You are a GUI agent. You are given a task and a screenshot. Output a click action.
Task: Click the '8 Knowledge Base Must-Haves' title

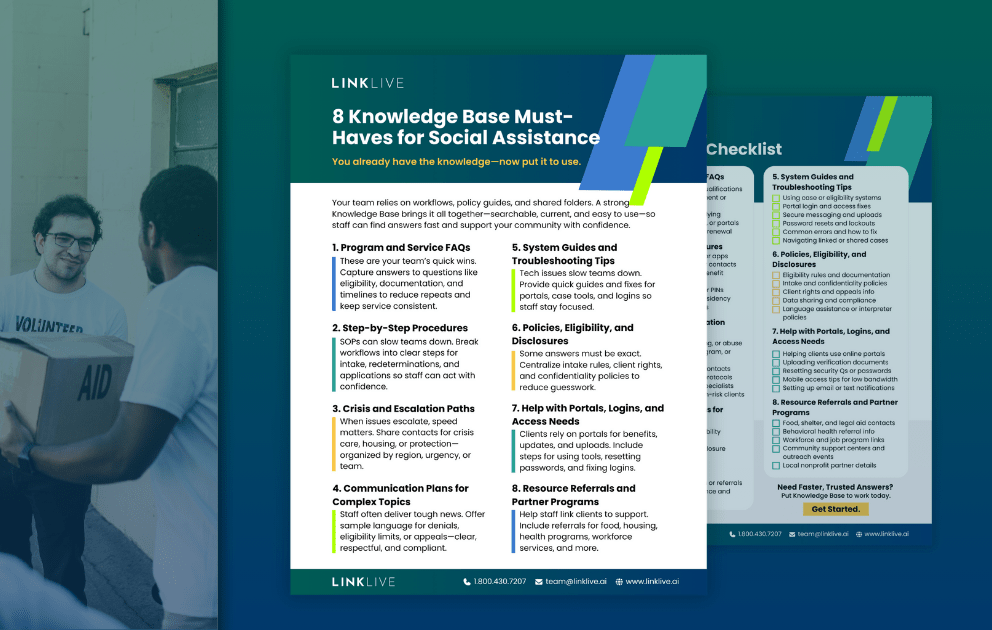point(465,126)
